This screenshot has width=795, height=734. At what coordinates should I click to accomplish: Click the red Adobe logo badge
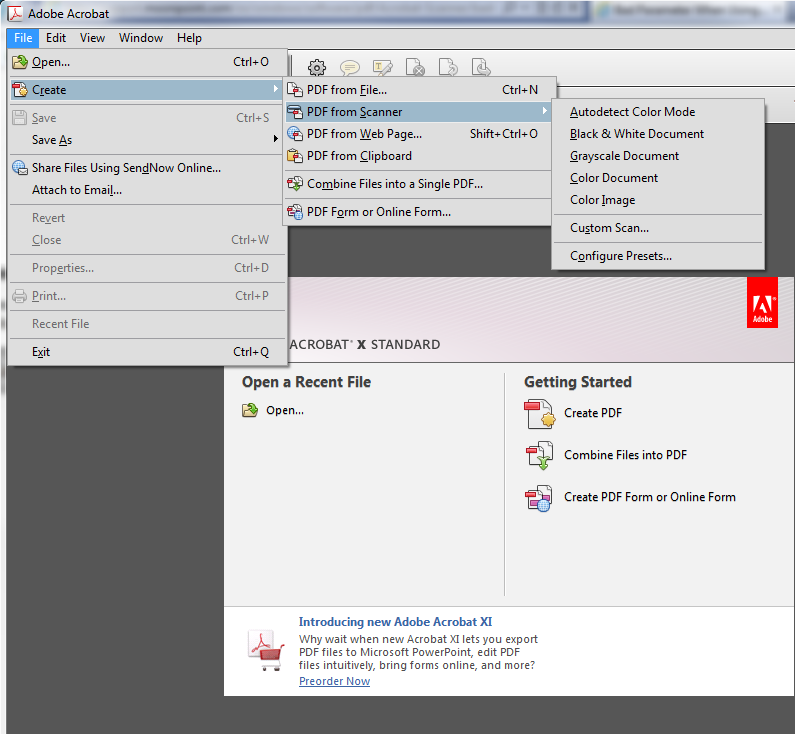pos(762,303)
